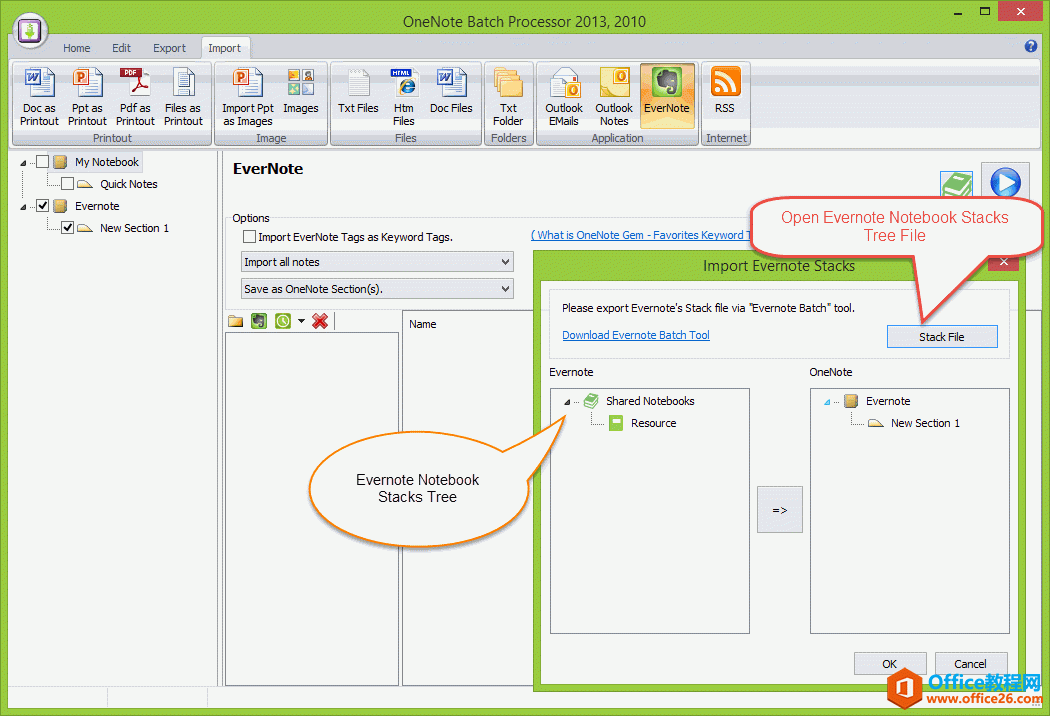Uncheck the Evernote notebook in the tree
Image resolution: width=1050 pixels, height=716 pixels.
tap(43, 205)
